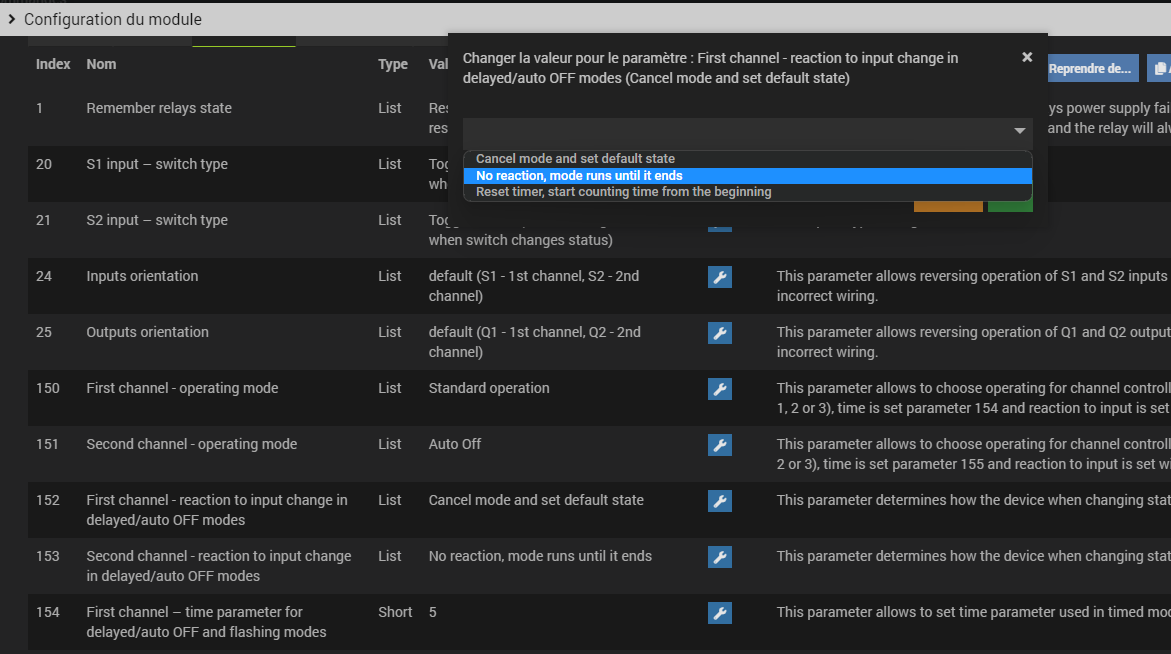Screen dimensions: 1171x654
Task: Edit First channel operating mode via wrench
Action: (x=720, y=389)
